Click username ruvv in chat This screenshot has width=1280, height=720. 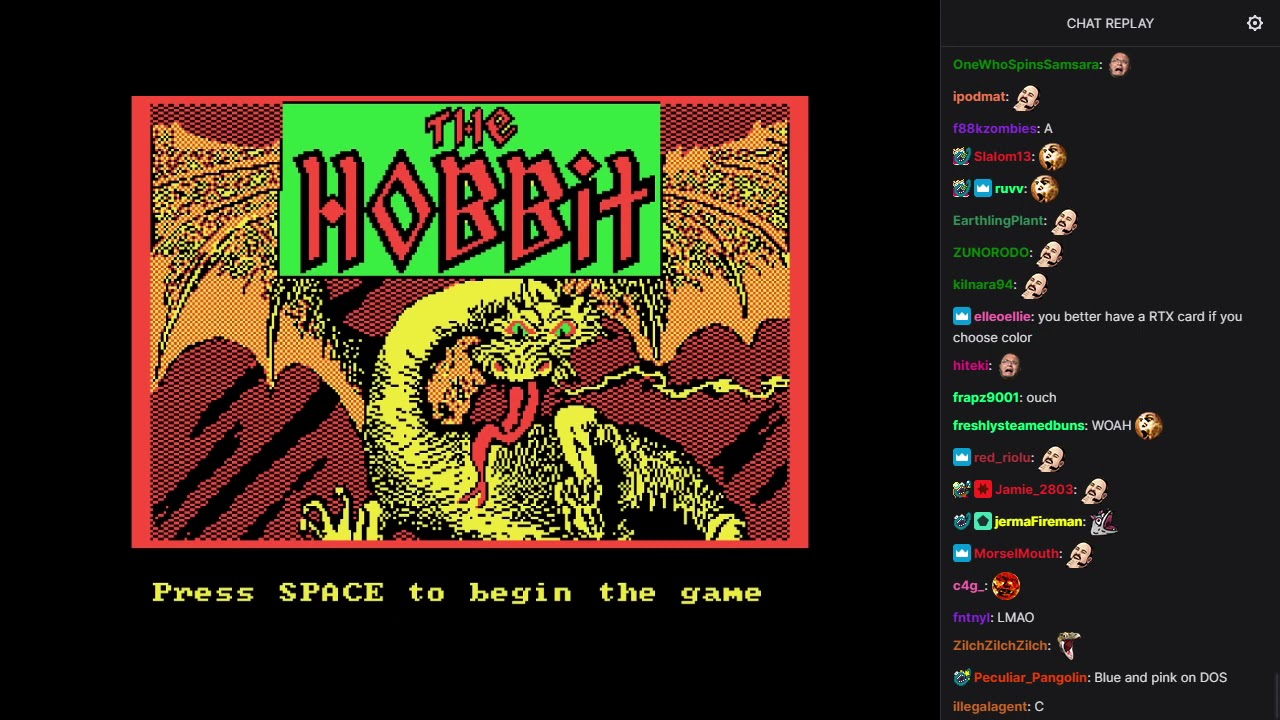click(x=1009, y=188)
